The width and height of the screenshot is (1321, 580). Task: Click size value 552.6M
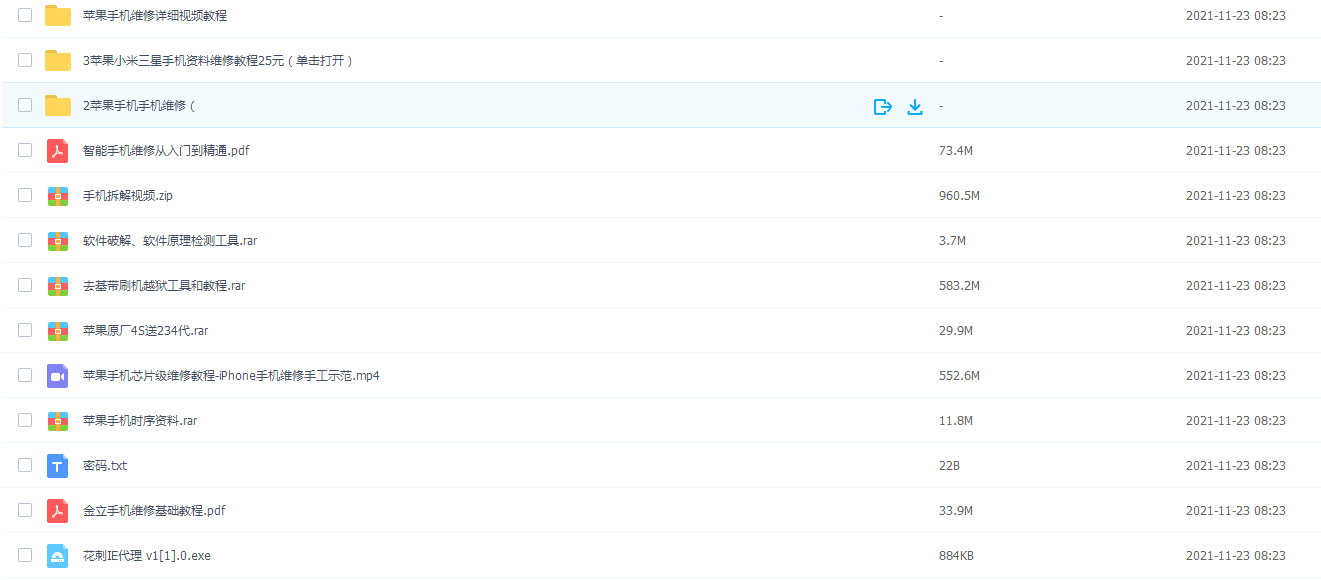click(x=959, y=376)
